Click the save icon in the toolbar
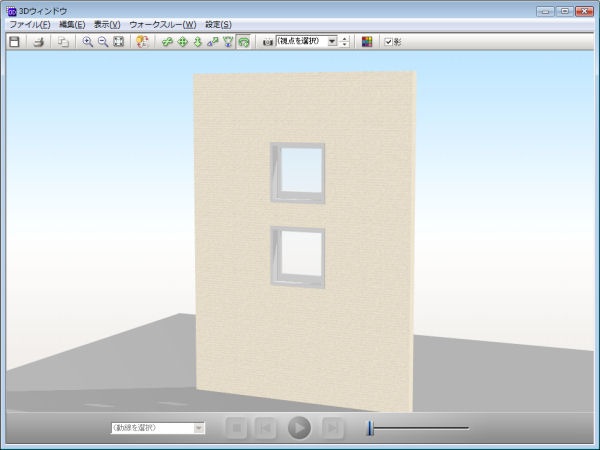600x450 pixels. (14, 42)
